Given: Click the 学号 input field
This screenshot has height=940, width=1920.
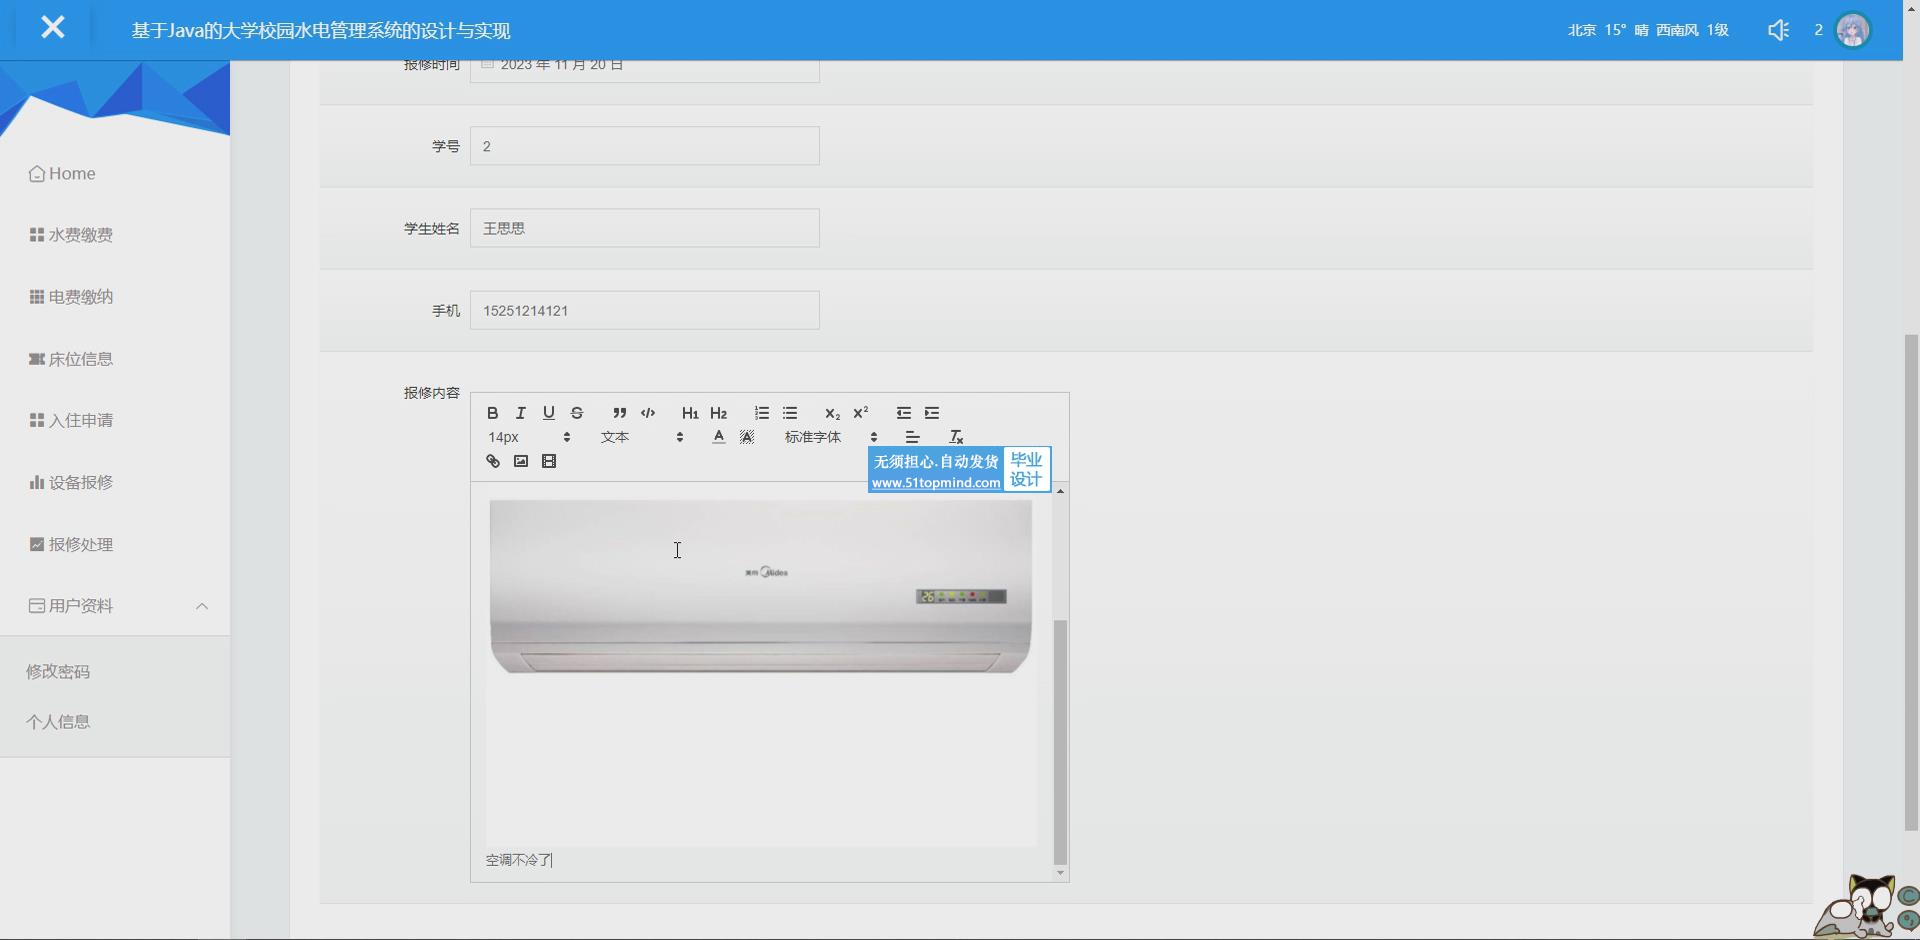Looking at the screenshot, I should click(x=645, y=146).
